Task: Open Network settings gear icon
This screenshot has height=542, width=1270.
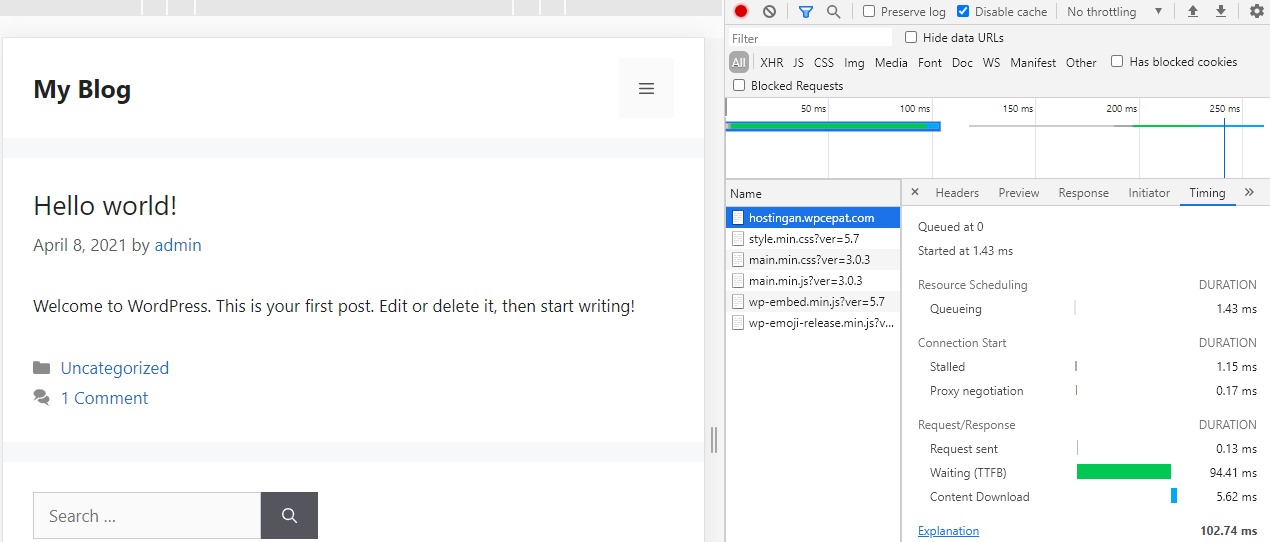Action: pyautogui.click(x=1257, y=12)
